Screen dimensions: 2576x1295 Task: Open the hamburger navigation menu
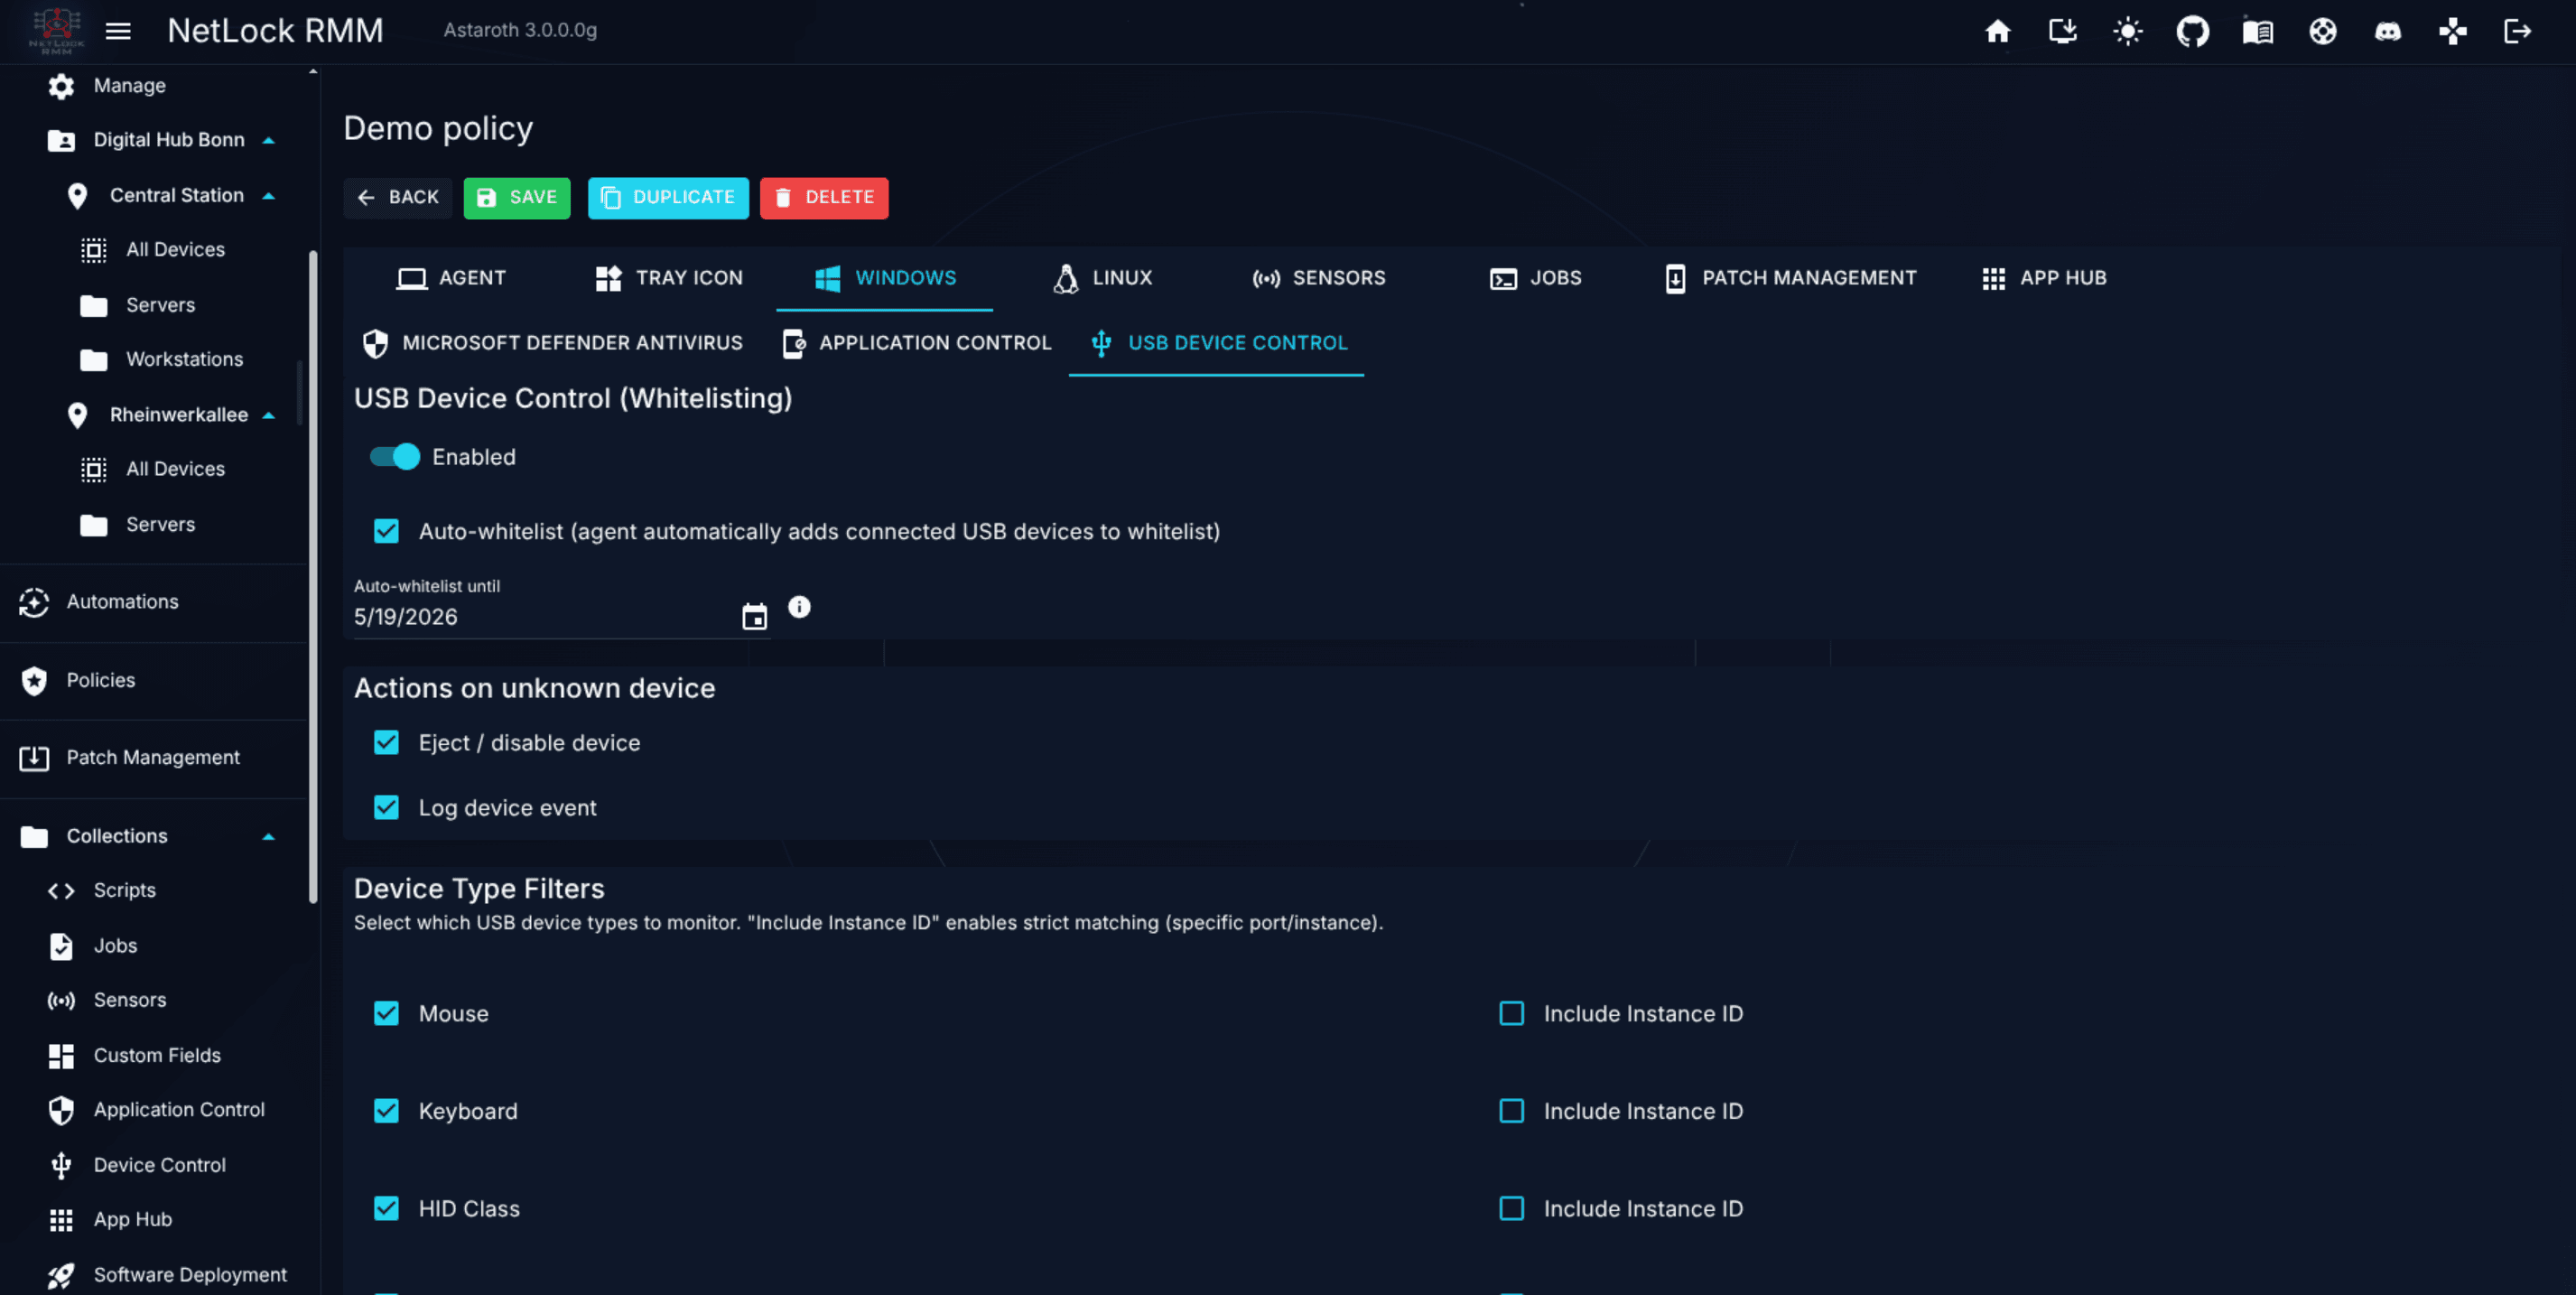[118, 31]
